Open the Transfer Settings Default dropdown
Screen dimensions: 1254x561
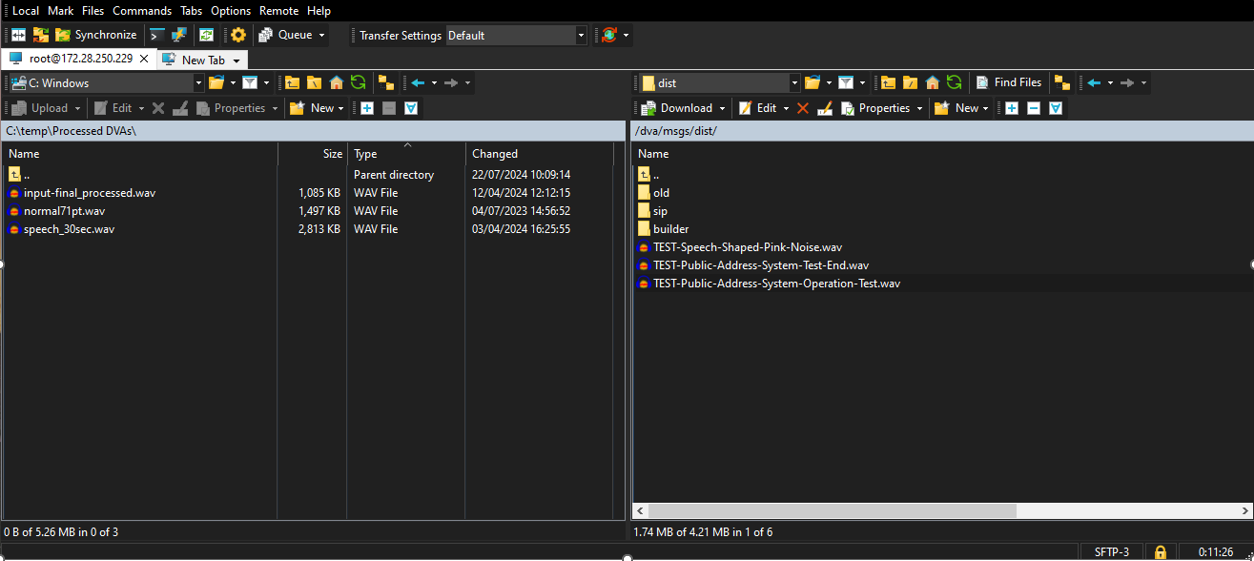pos(516,35)
